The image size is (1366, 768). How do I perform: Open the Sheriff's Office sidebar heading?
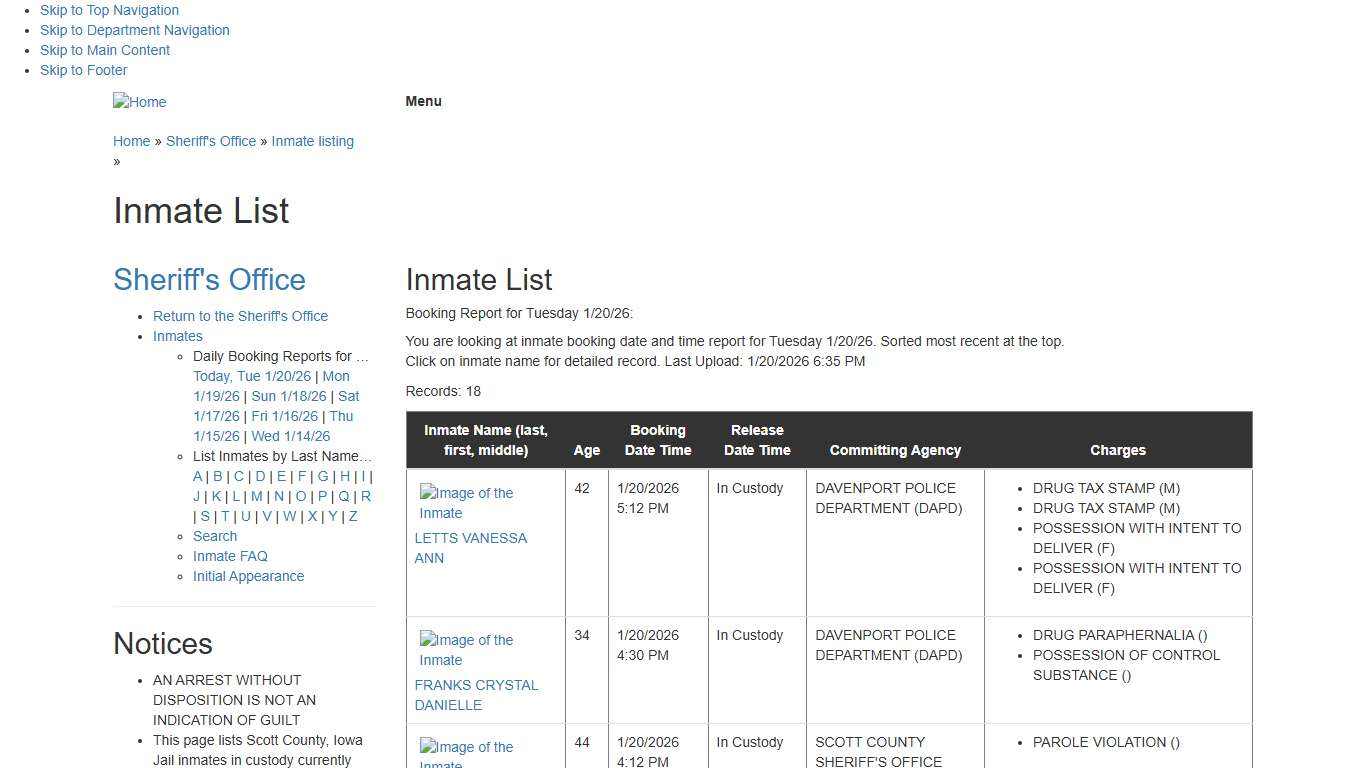tap(209, 279)
